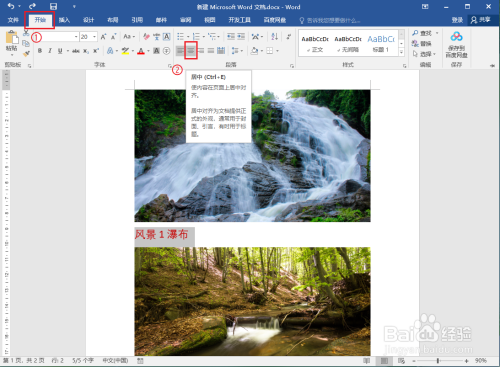Click the phonetic guide icon
This screenshot has height=367, width=500.
click(x=156, y=37)
